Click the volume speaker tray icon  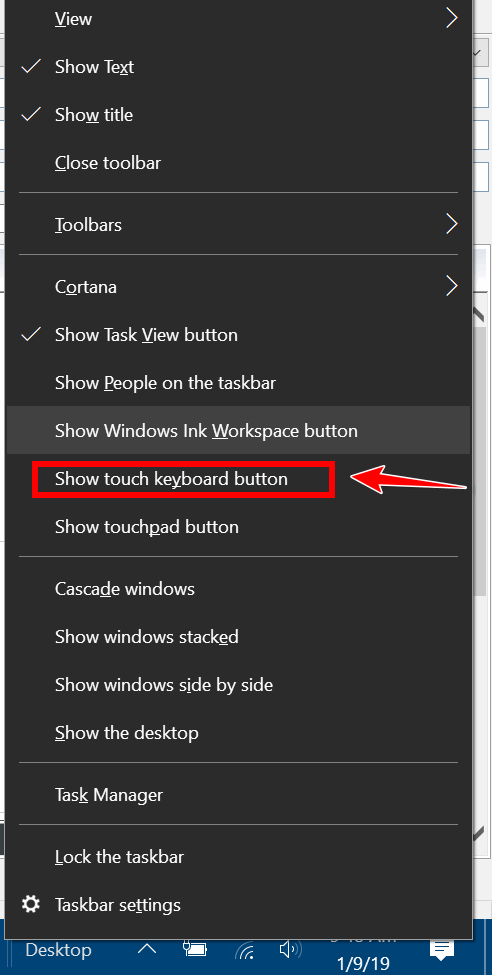click(x=290, y=950)
